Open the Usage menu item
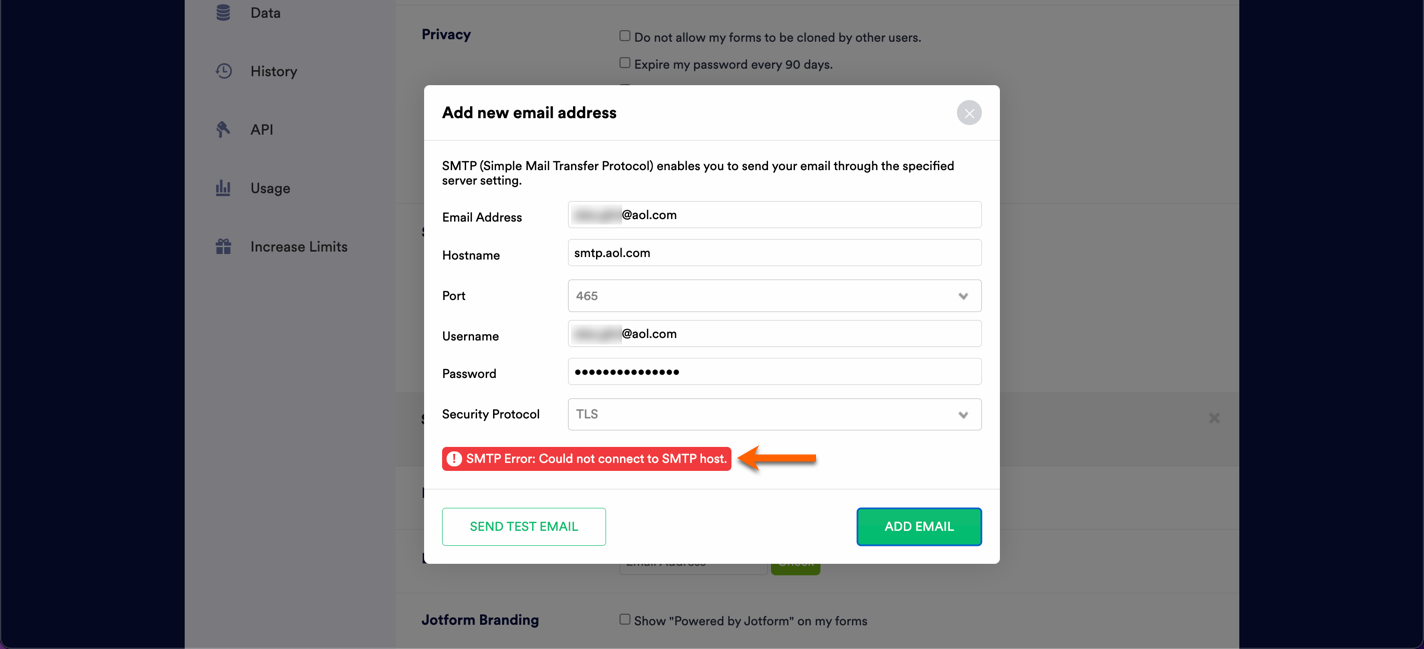1424x649 pixels. (x=270, y=188)
